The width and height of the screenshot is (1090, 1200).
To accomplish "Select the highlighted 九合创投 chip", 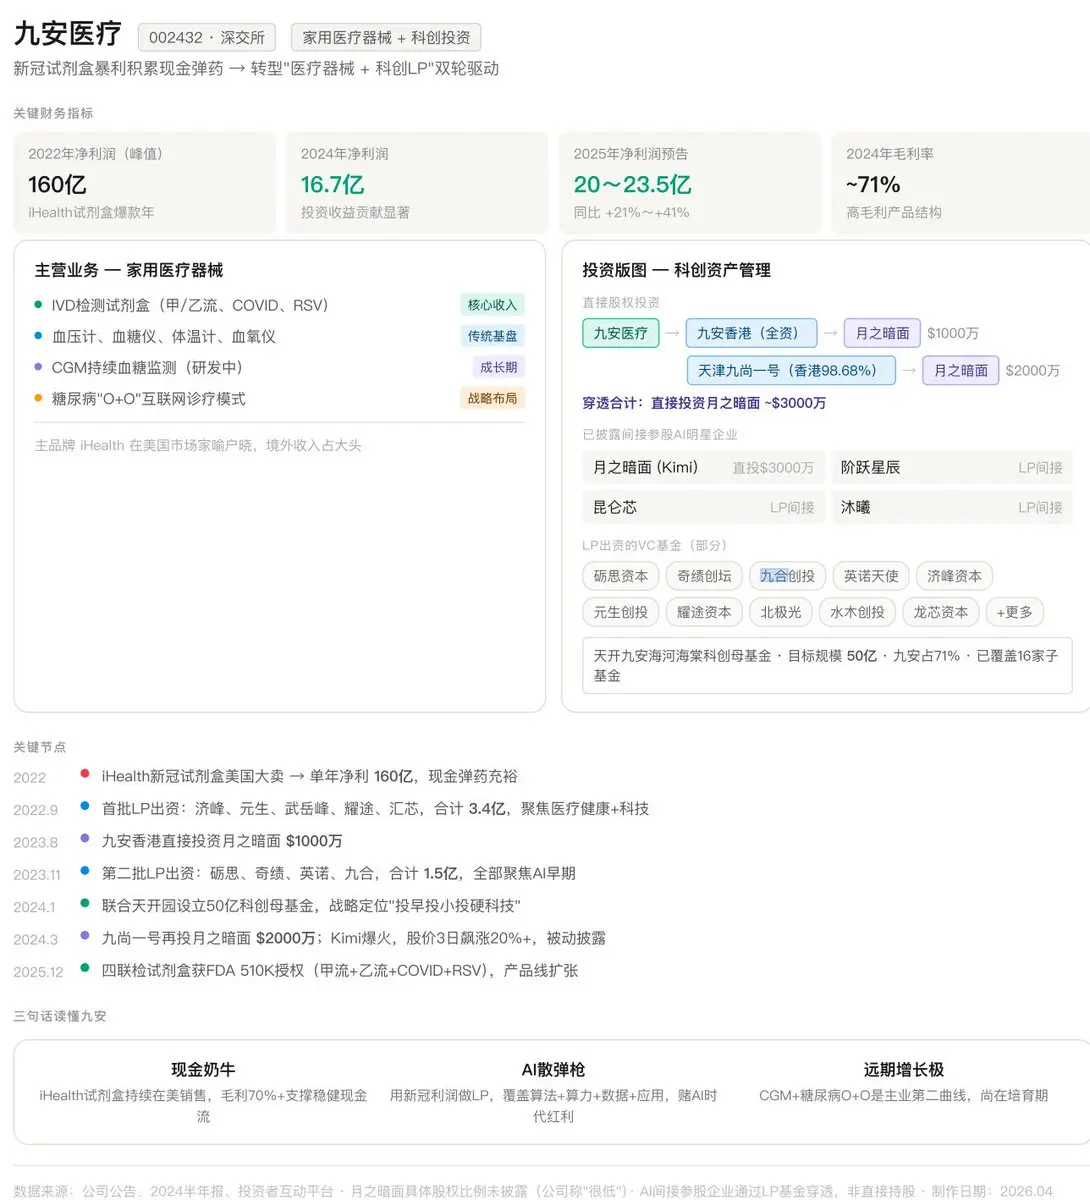I will coord(787,576).
